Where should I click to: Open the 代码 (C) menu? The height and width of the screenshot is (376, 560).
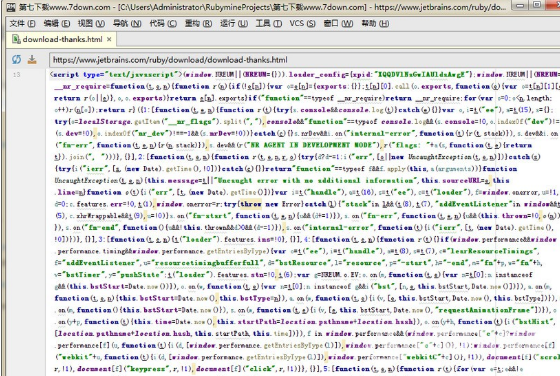pyautogui.click(x=163, y=24)
